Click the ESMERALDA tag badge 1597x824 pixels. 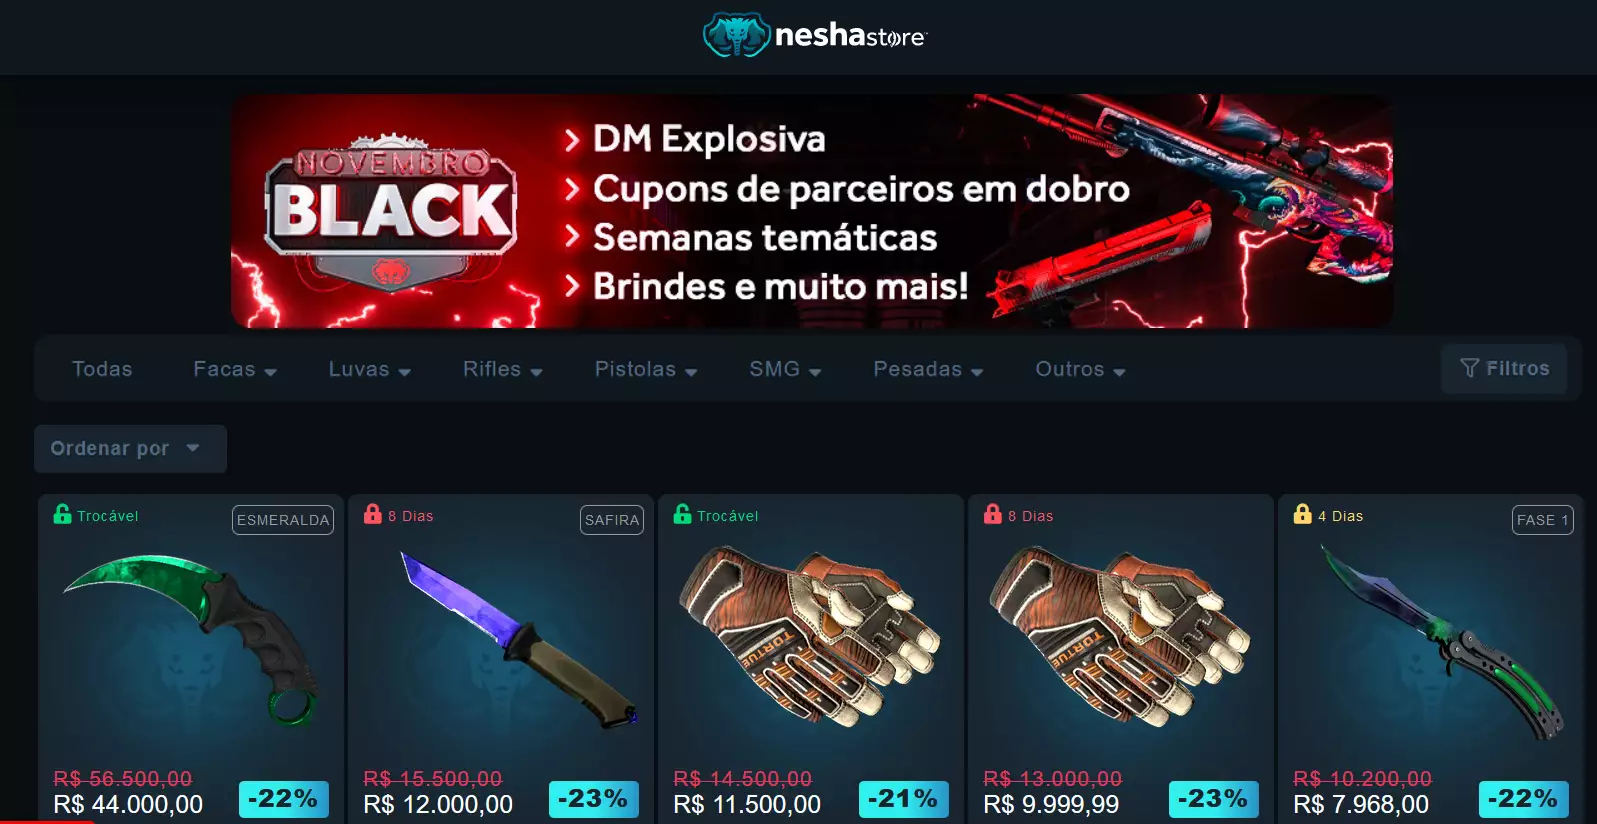pos(283,520)
